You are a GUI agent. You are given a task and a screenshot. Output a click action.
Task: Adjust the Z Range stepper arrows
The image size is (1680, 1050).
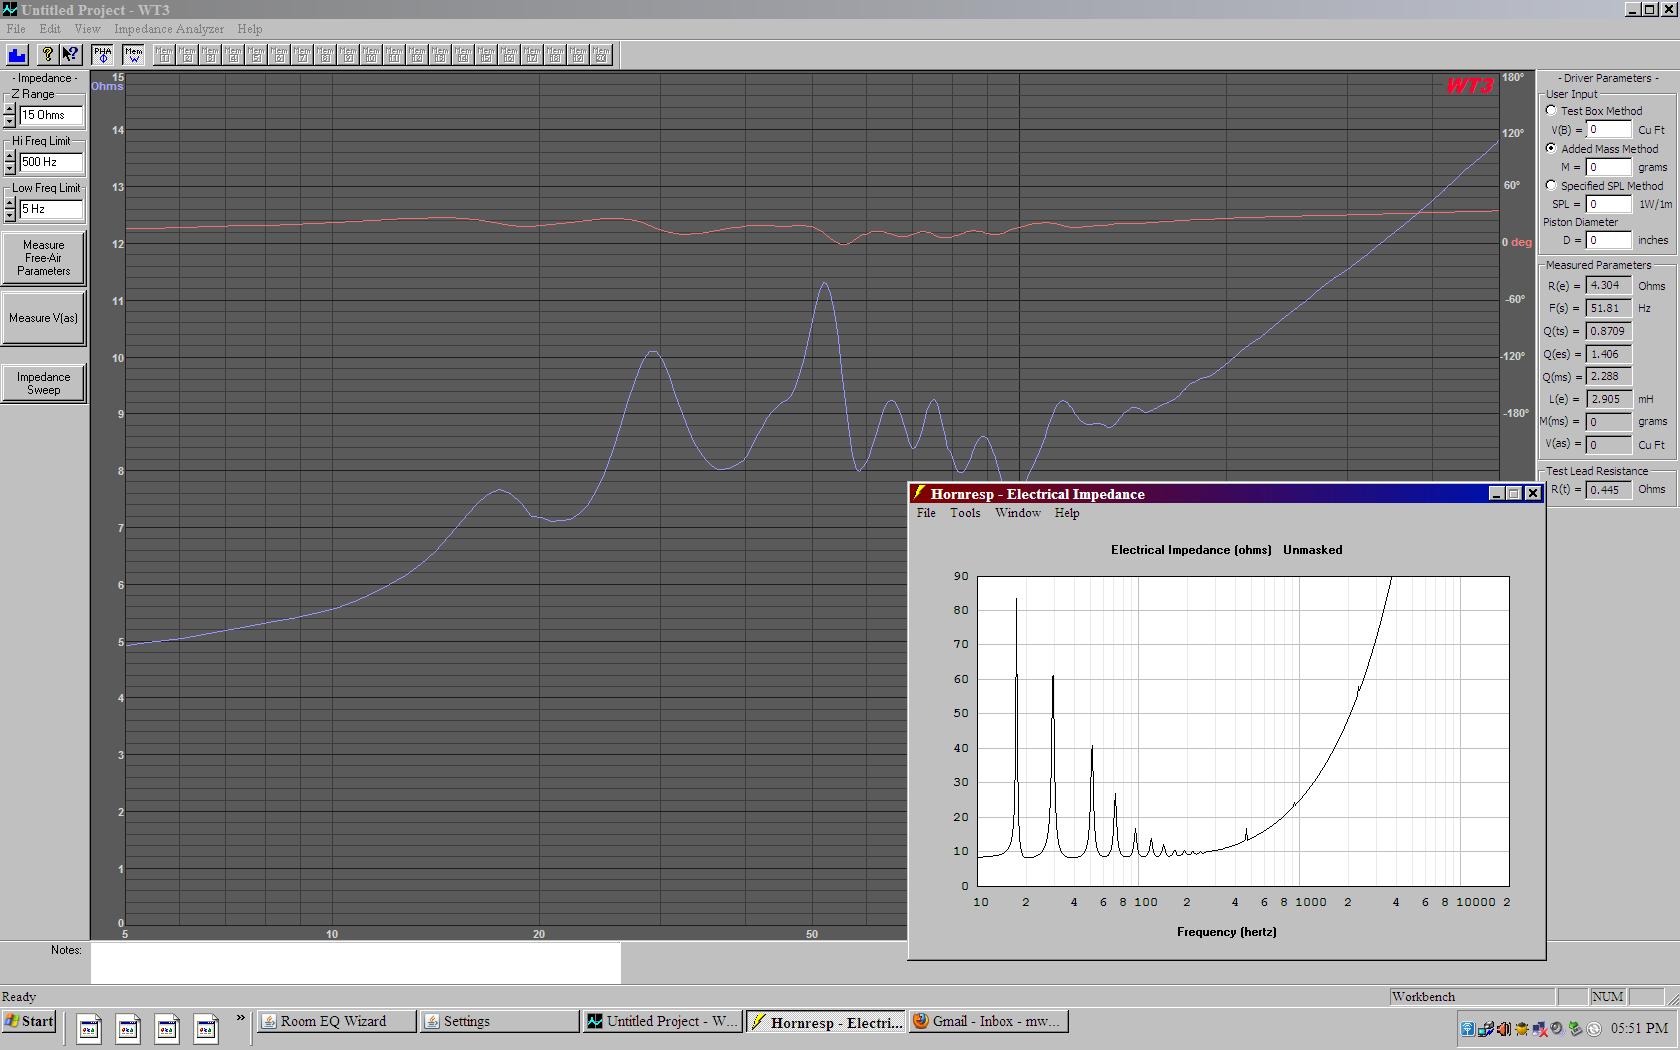(x=10, y=115)
